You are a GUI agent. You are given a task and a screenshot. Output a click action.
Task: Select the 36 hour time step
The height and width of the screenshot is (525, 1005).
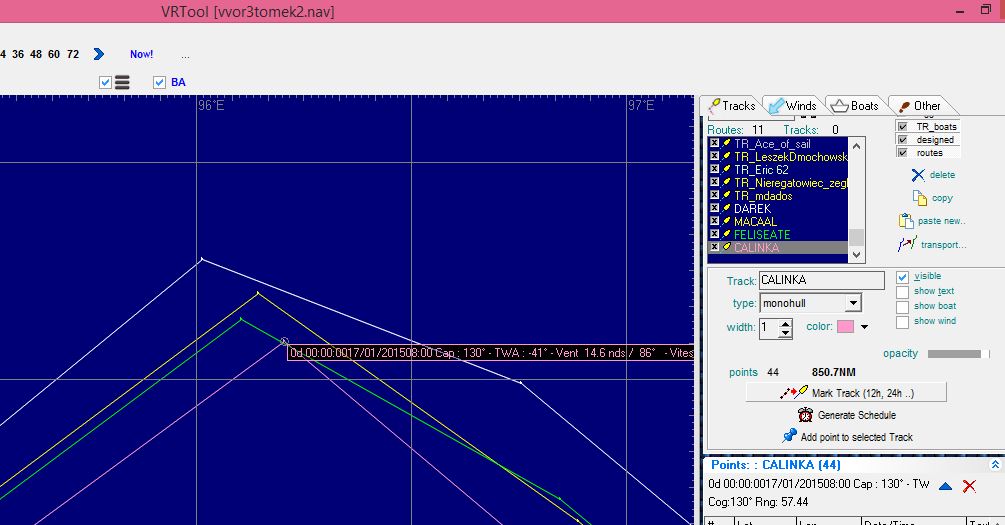[18, 54]
